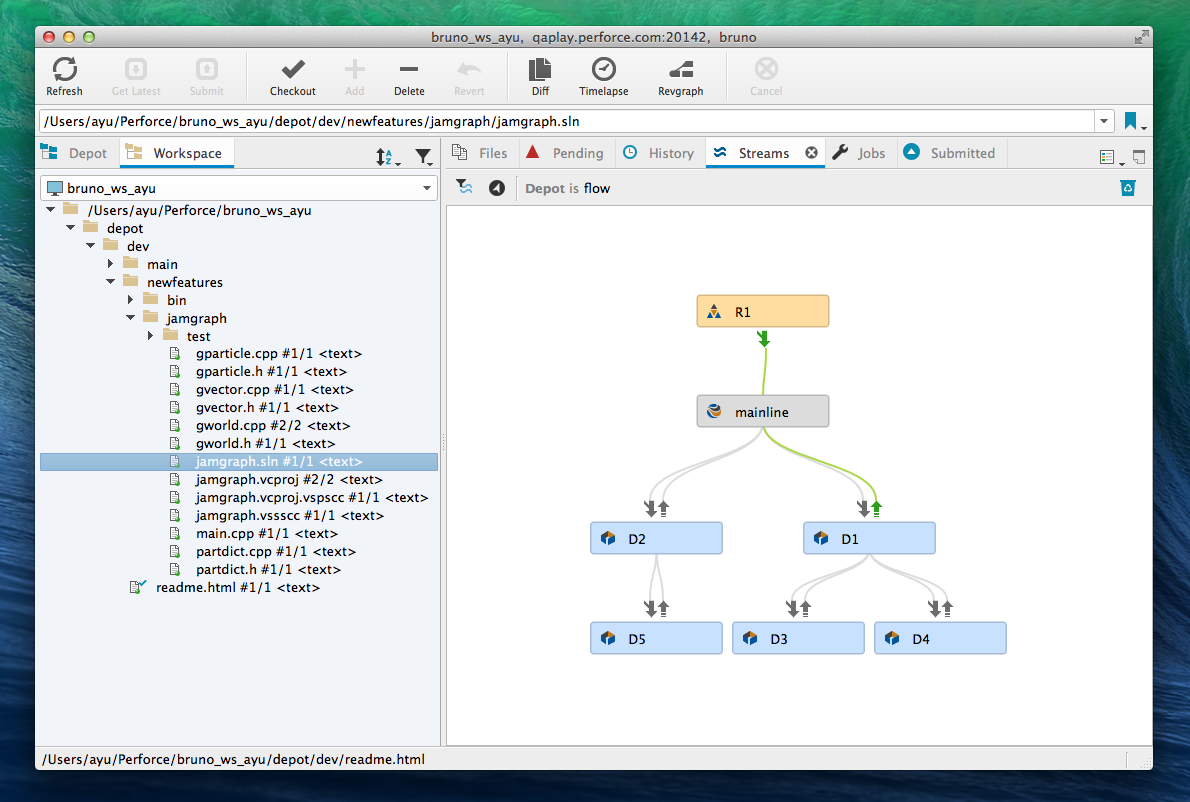The height and width of the screenshot is (802, 1190).
Task: Collapse the bruno_ws_ayu root folder
Action: [51, 209]
